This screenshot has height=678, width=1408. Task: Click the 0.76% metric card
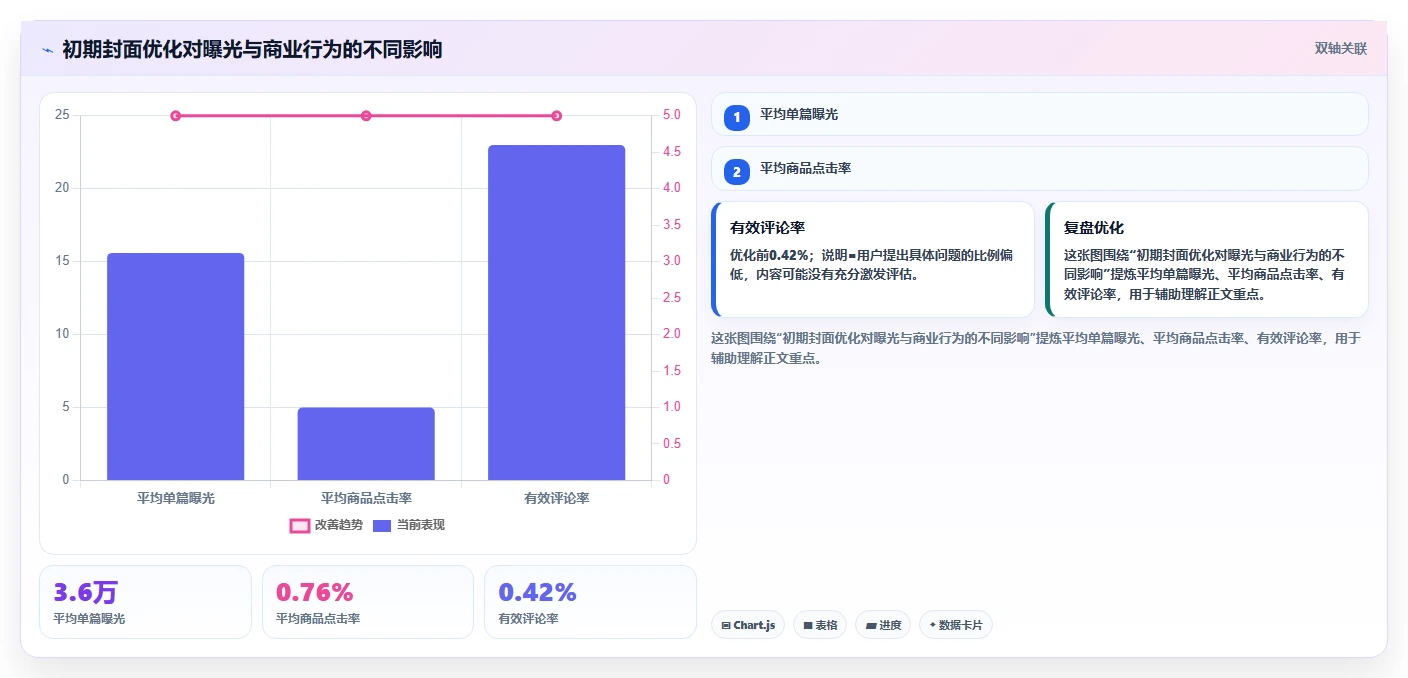[367, 601]
